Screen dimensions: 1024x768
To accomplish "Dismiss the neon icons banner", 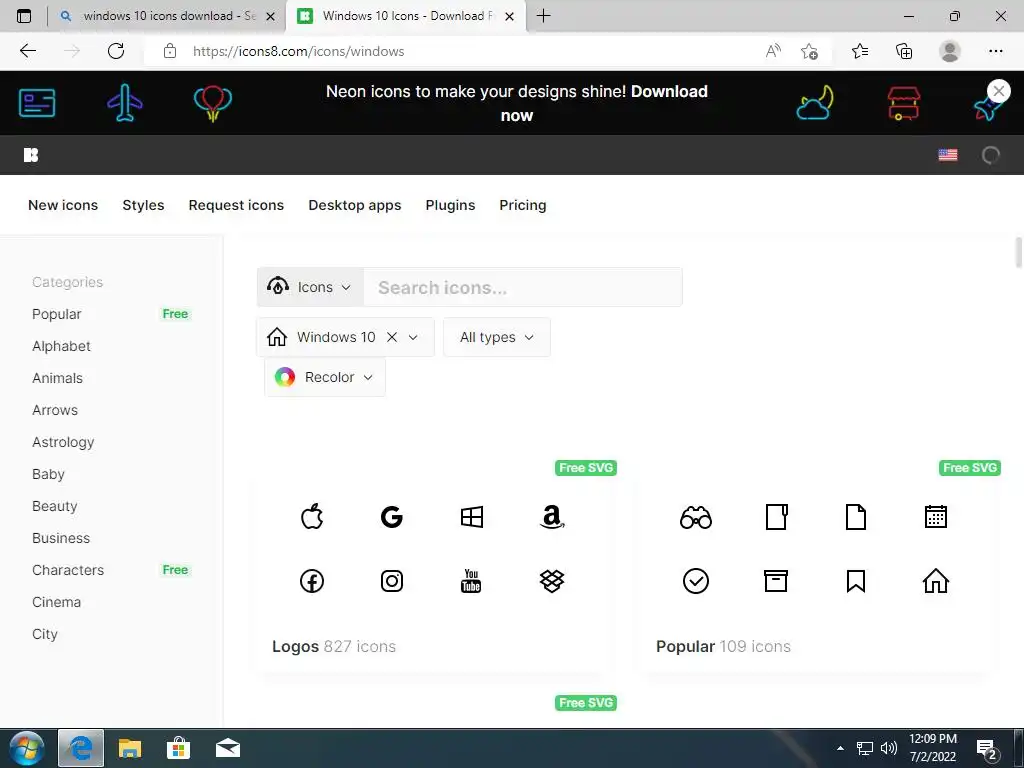I will 999,91.
